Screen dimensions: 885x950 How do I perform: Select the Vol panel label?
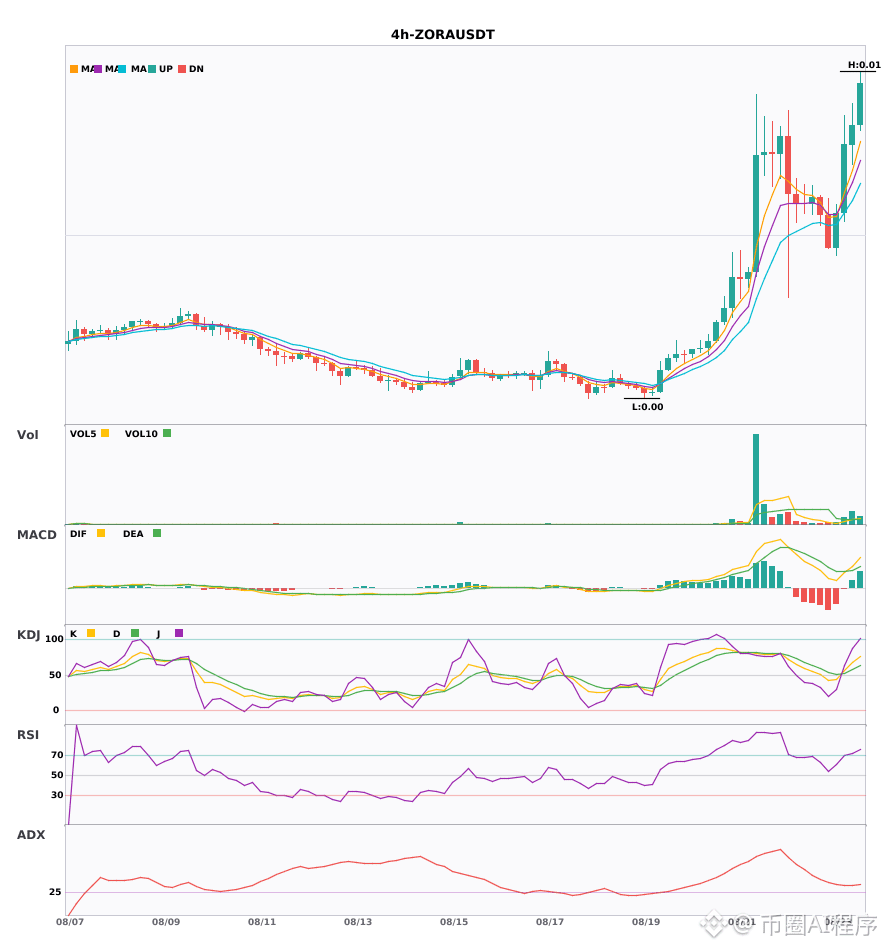27,435
